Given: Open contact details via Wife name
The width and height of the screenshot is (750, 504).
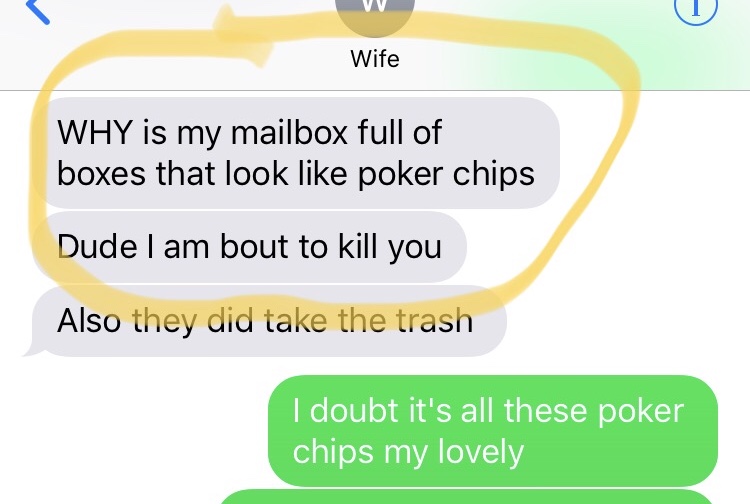Looking at the screenshot, I should (x=375, y=59).
